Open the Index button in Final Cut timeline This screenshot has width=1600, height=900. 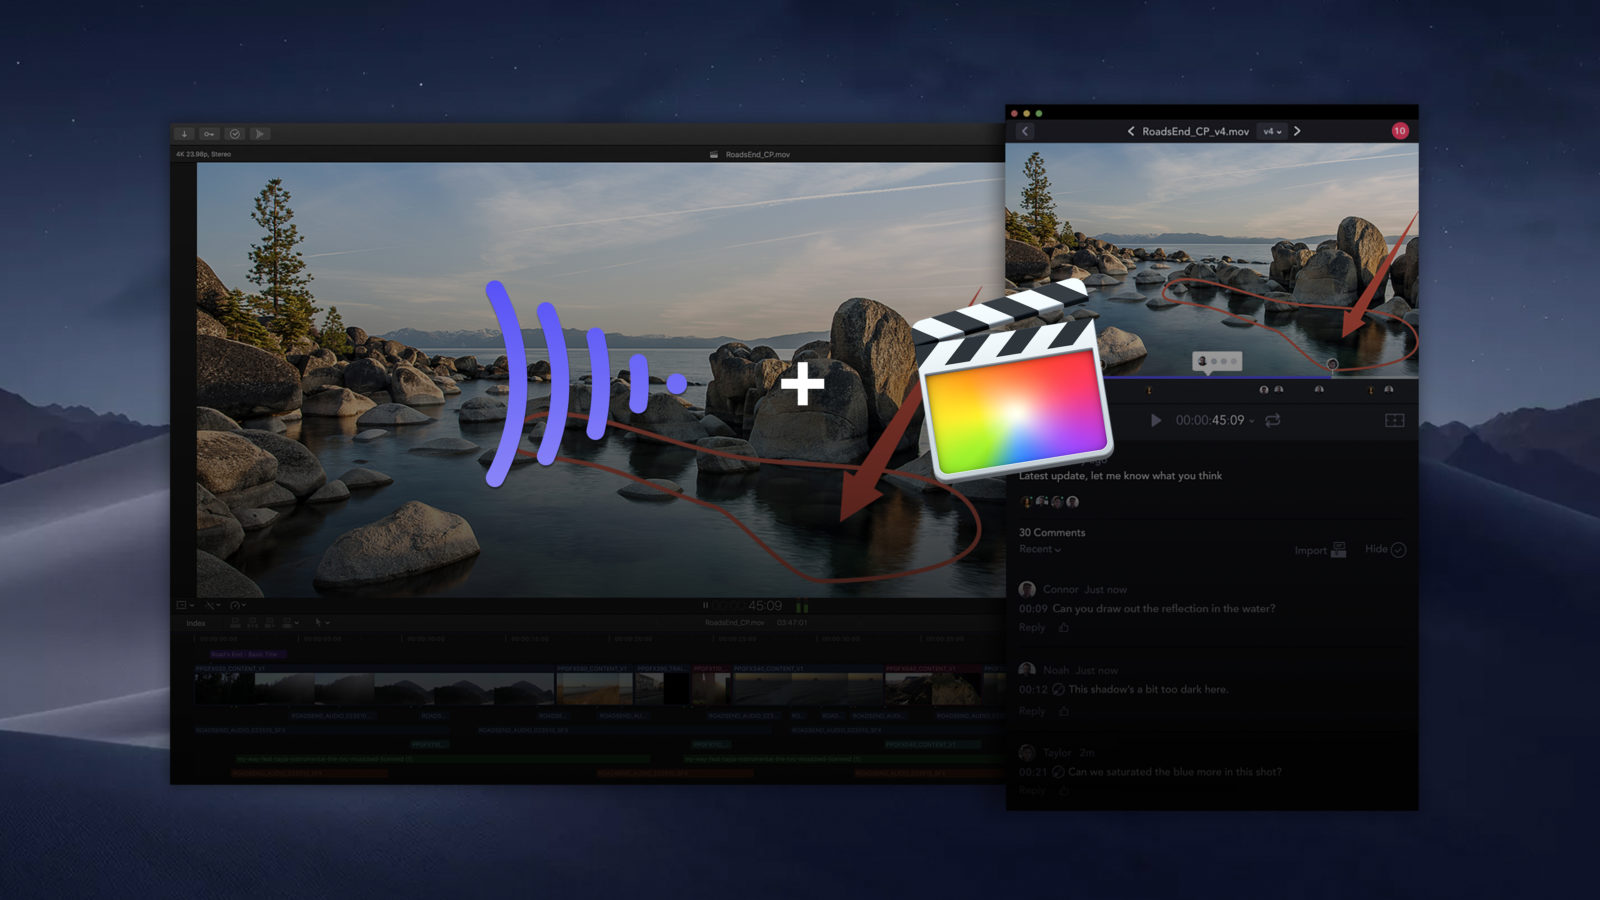(196, 623)
